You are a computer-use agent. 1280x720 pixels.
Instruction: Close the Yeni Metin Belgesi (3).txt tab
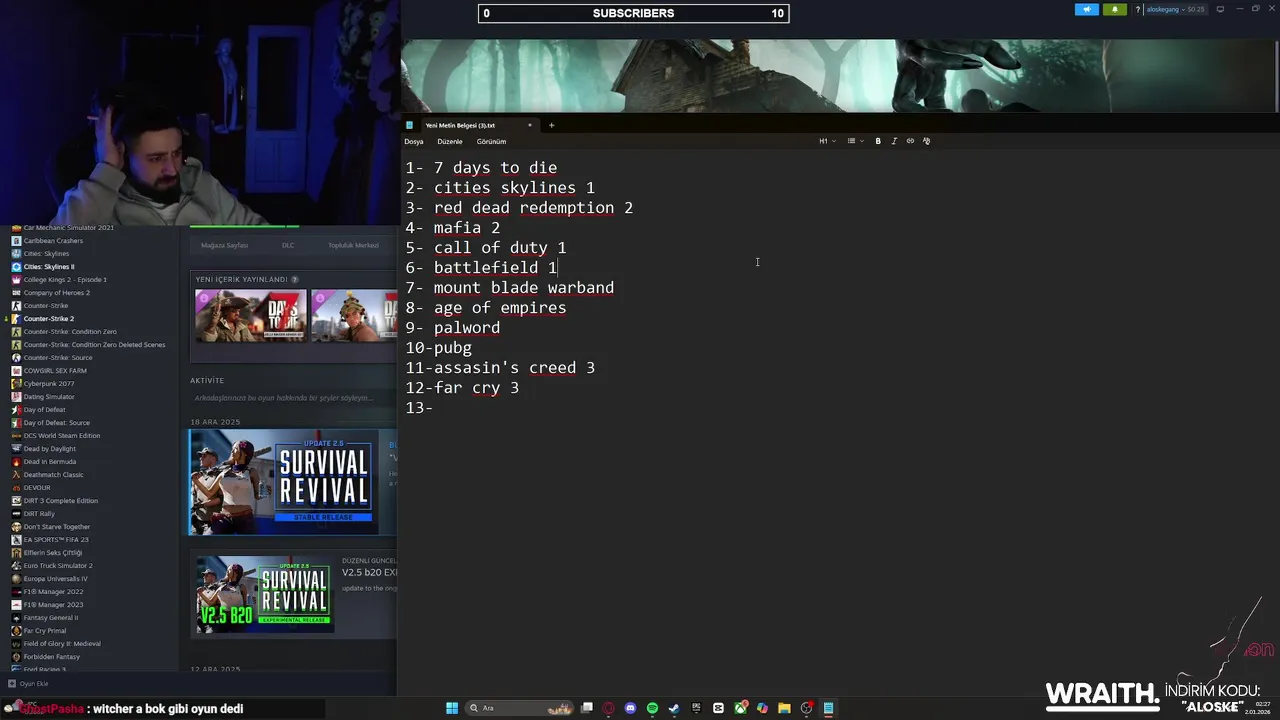pos(530,125)
